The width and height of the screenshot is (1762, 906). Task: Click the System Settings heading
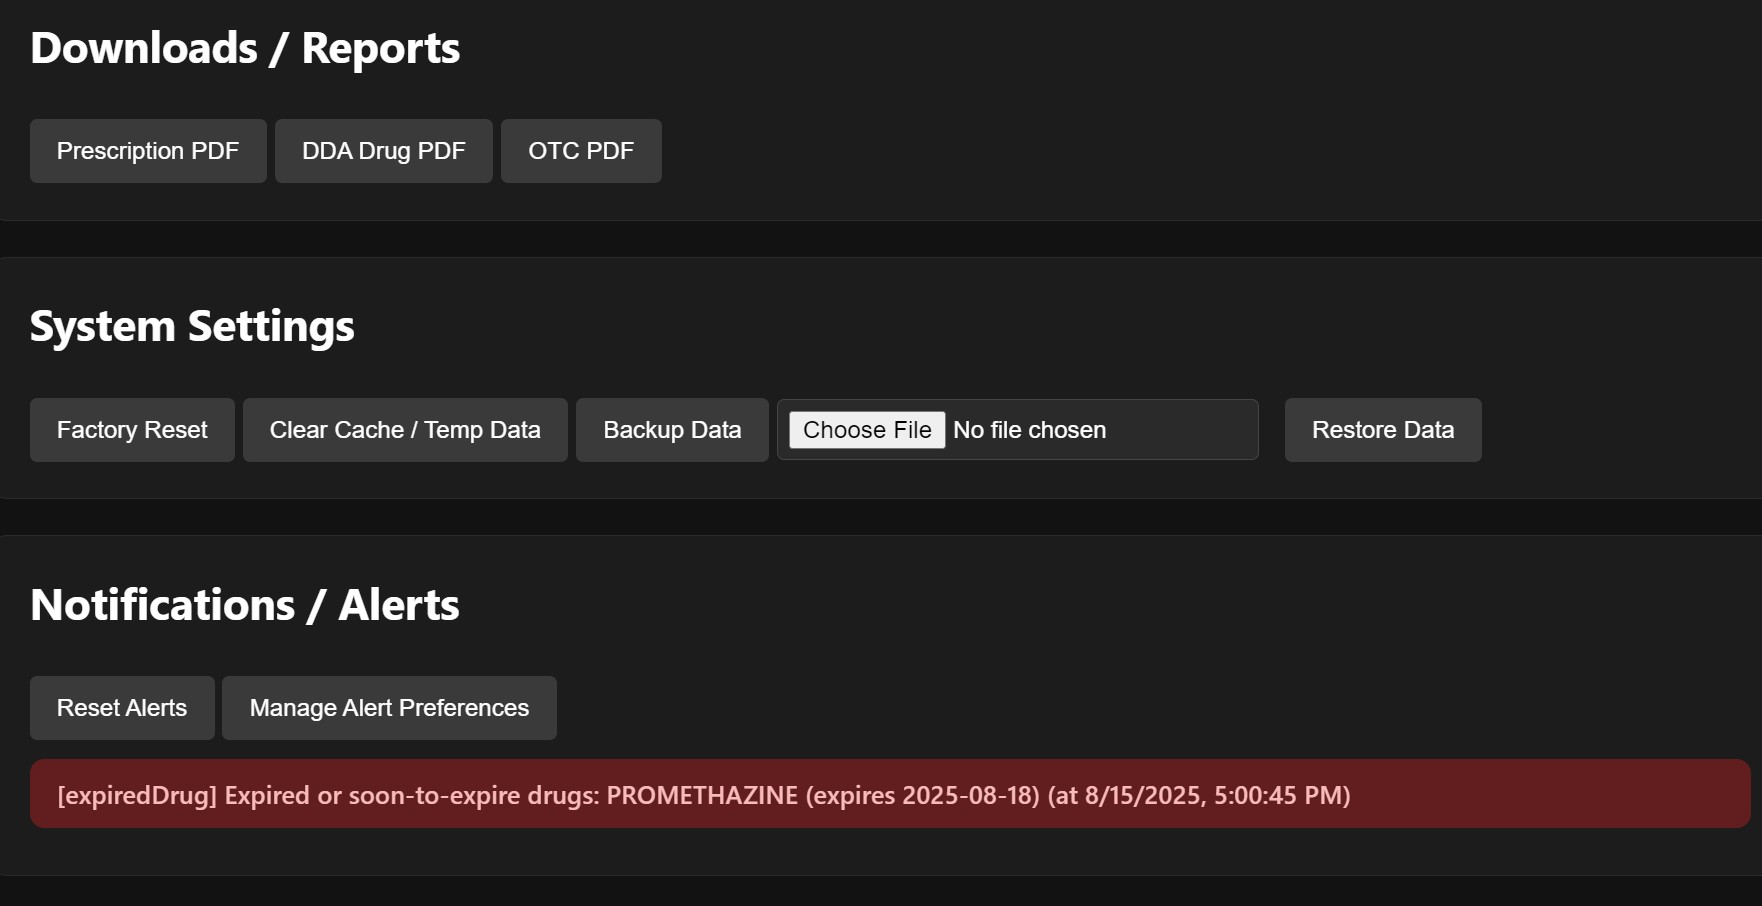tap(192, 326)
